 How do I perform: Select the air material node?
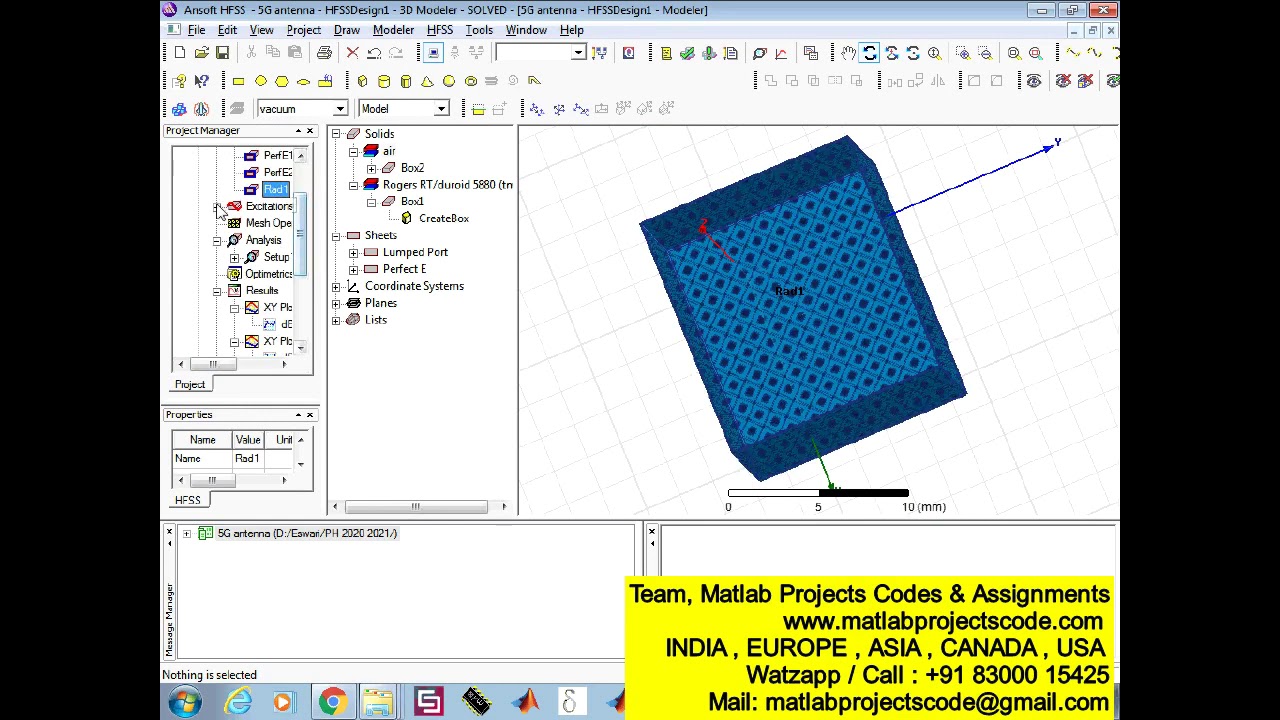point(389,151)
